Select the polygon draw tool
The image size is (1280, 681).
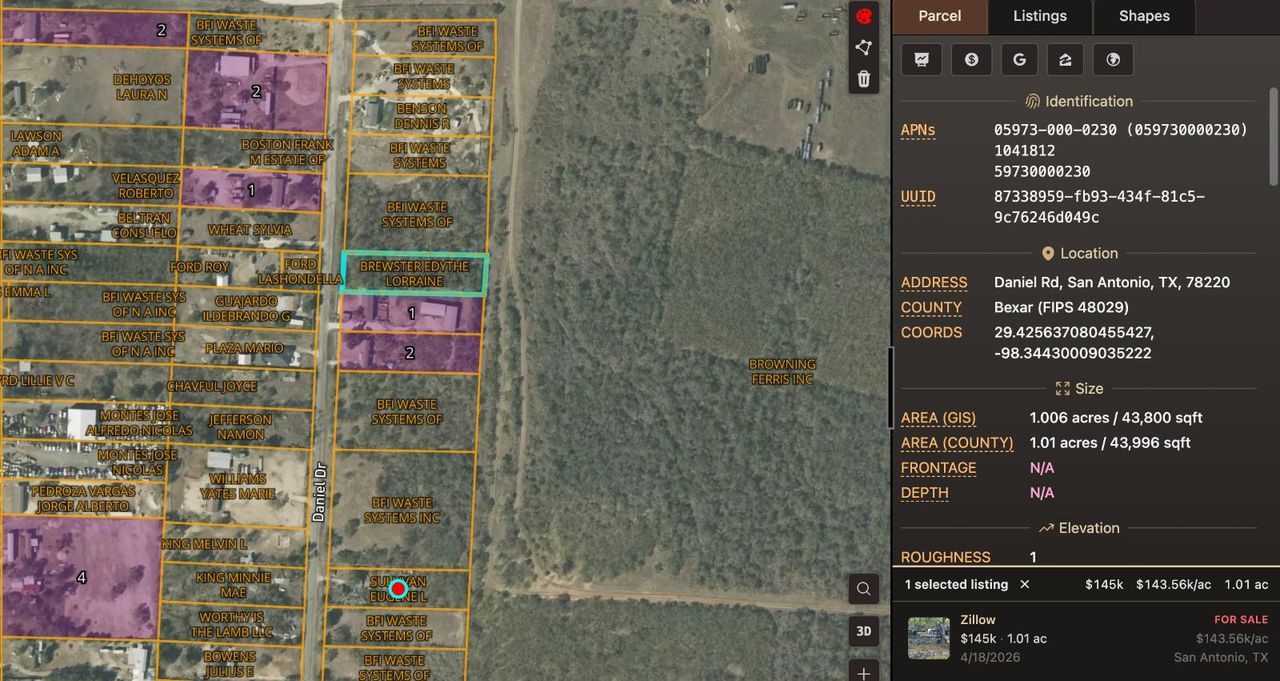click(864, 47)
